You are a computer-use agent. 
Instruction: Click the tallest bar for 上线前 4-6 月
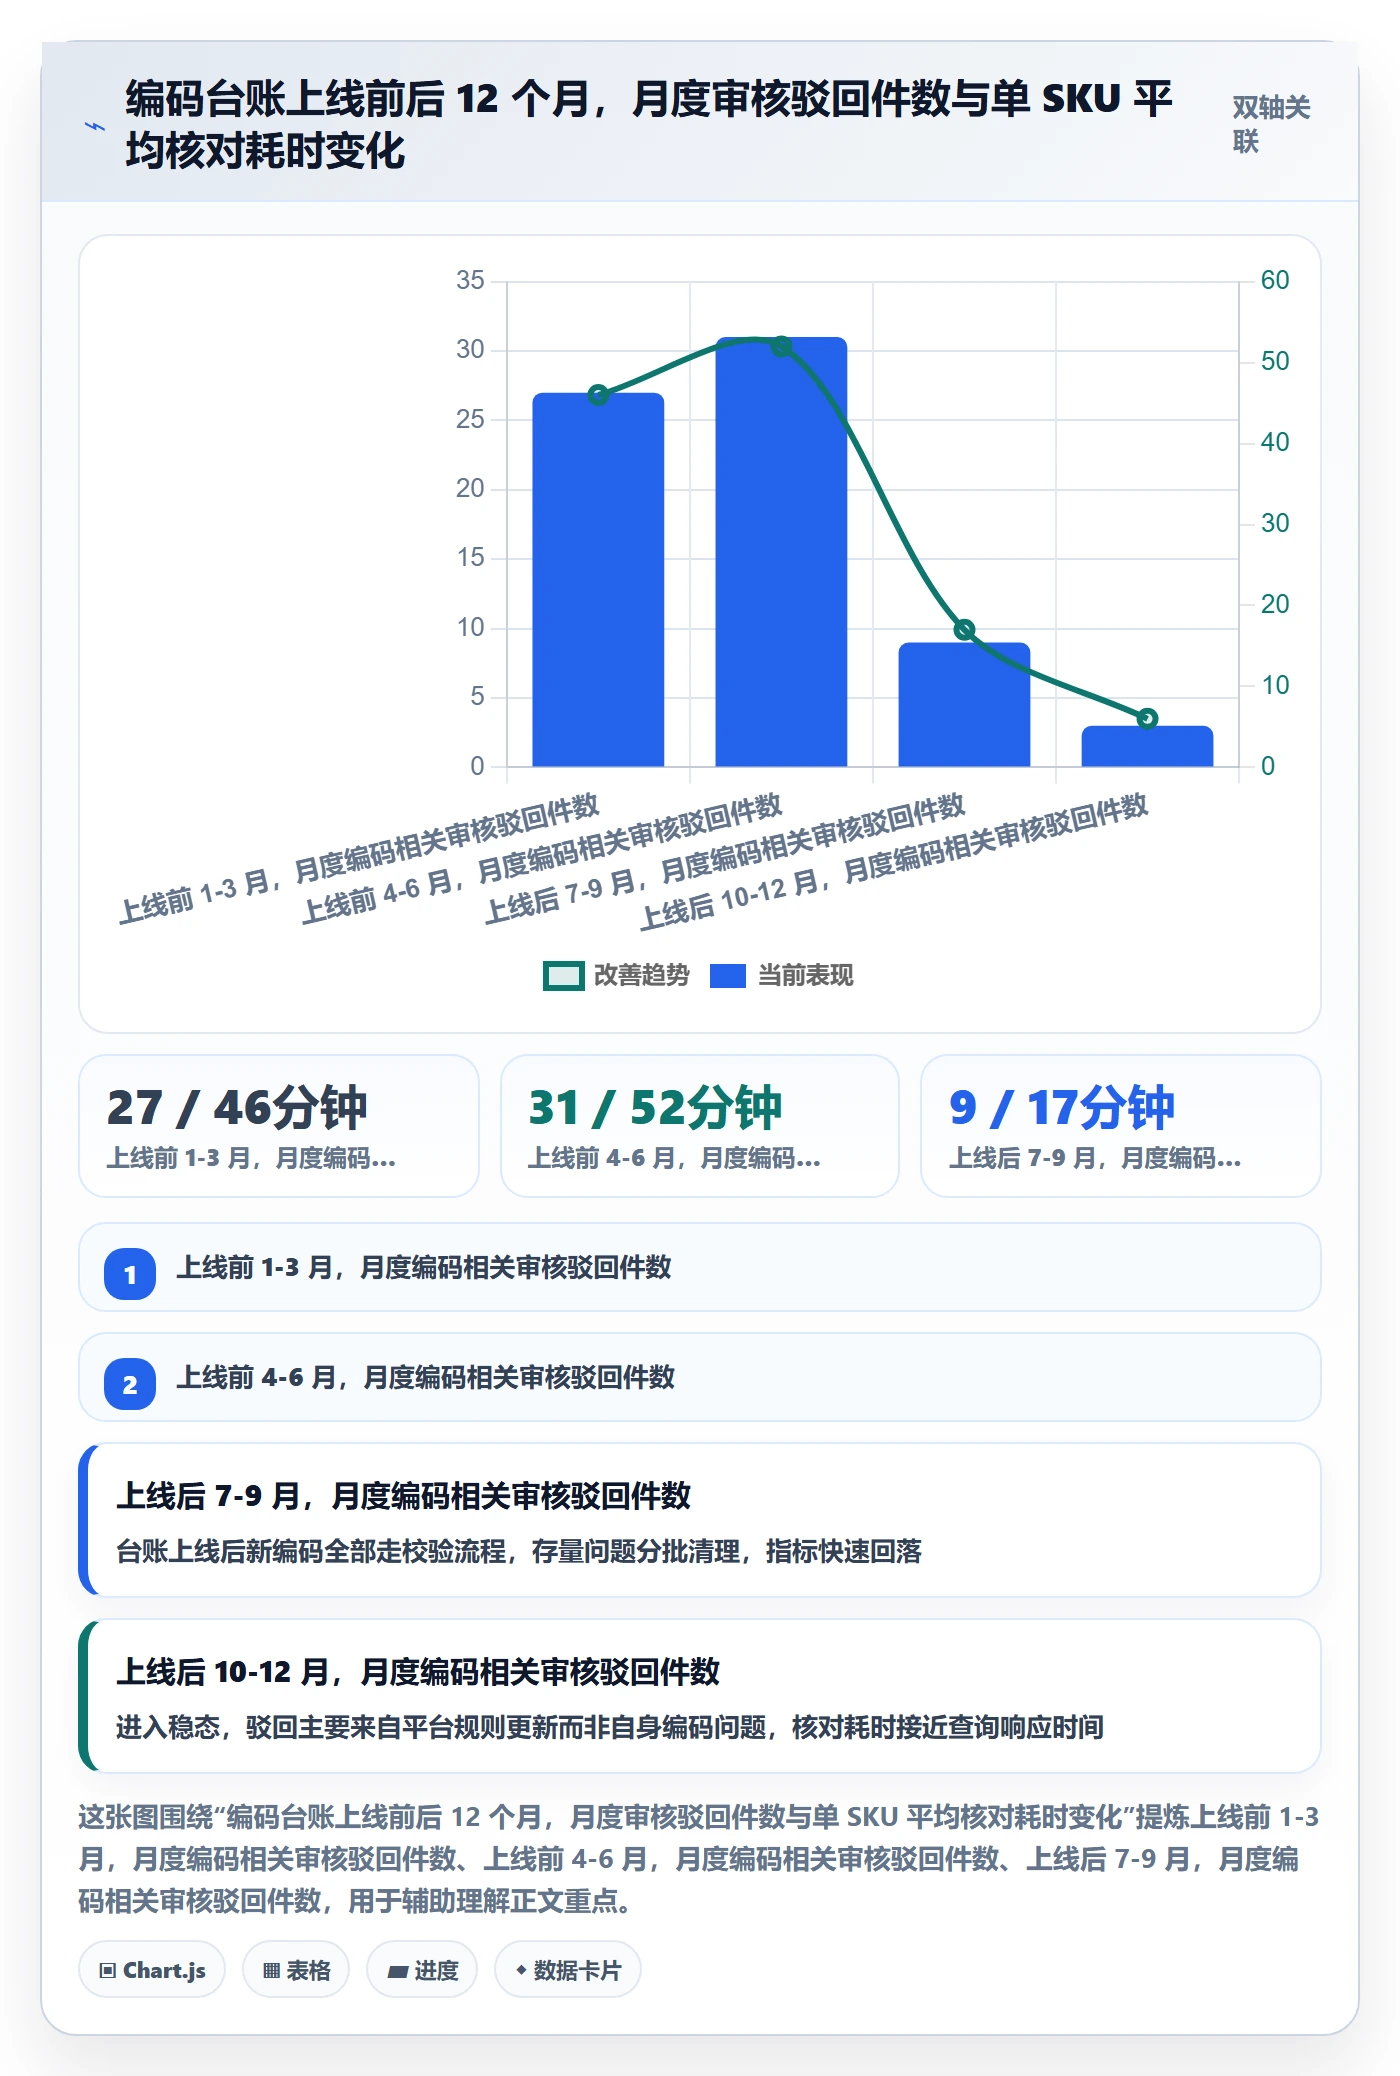click(x=781, y=552)
